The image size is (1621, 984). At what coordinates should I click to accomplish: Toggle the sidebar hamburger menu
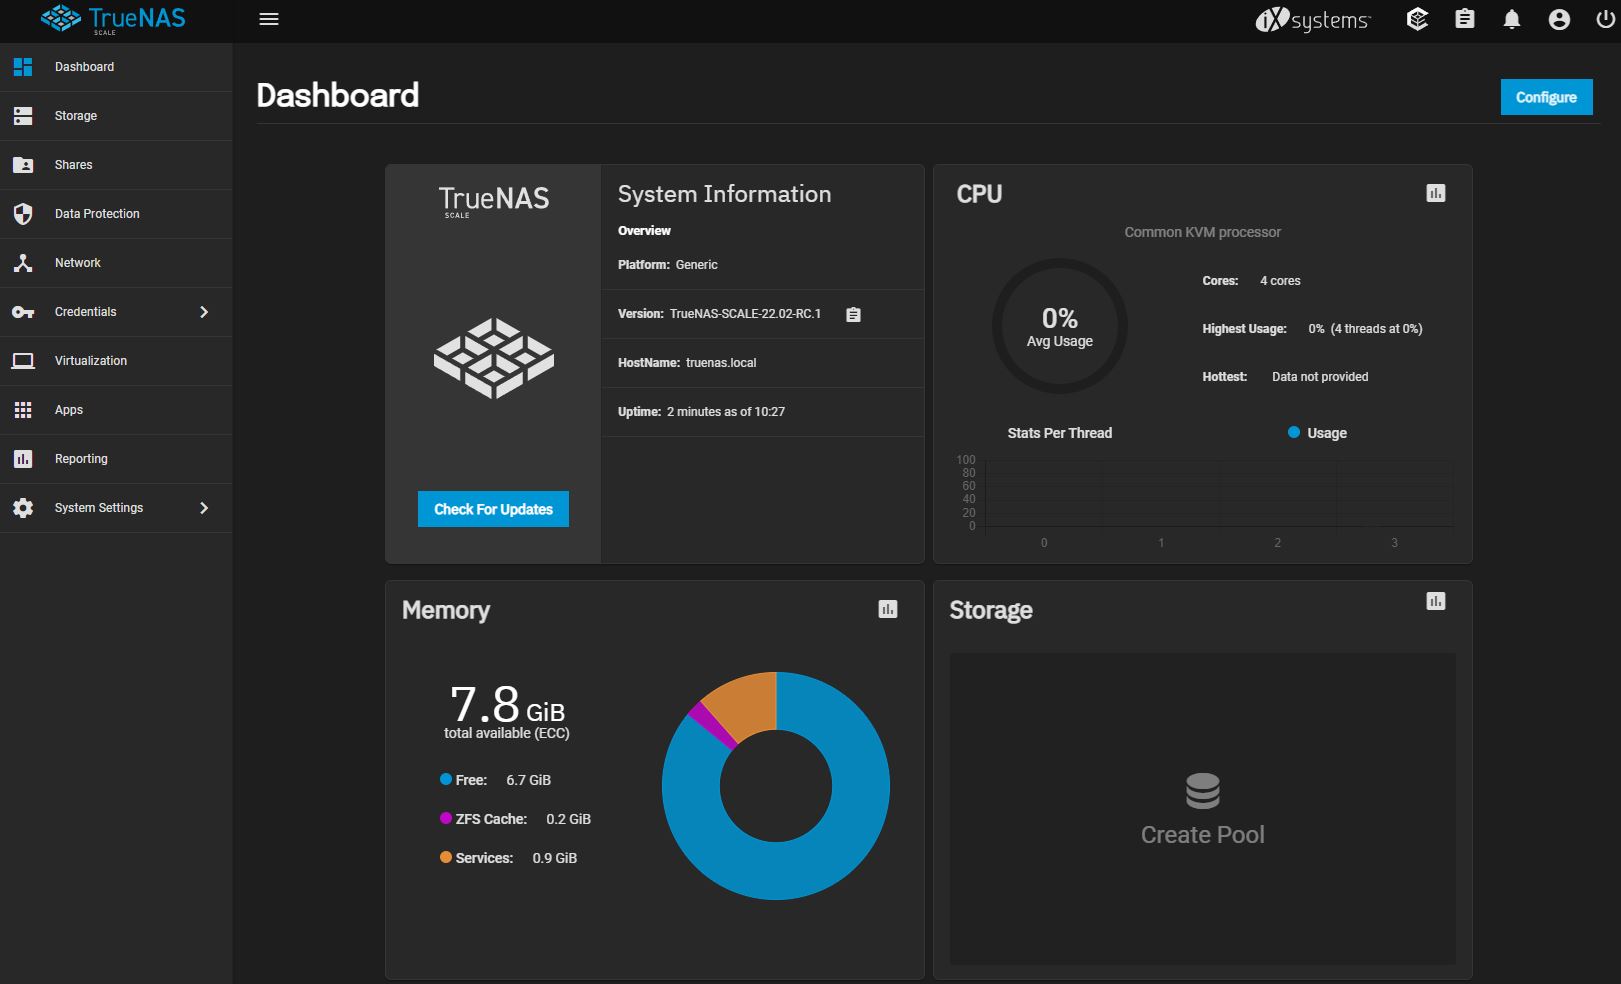268,19
